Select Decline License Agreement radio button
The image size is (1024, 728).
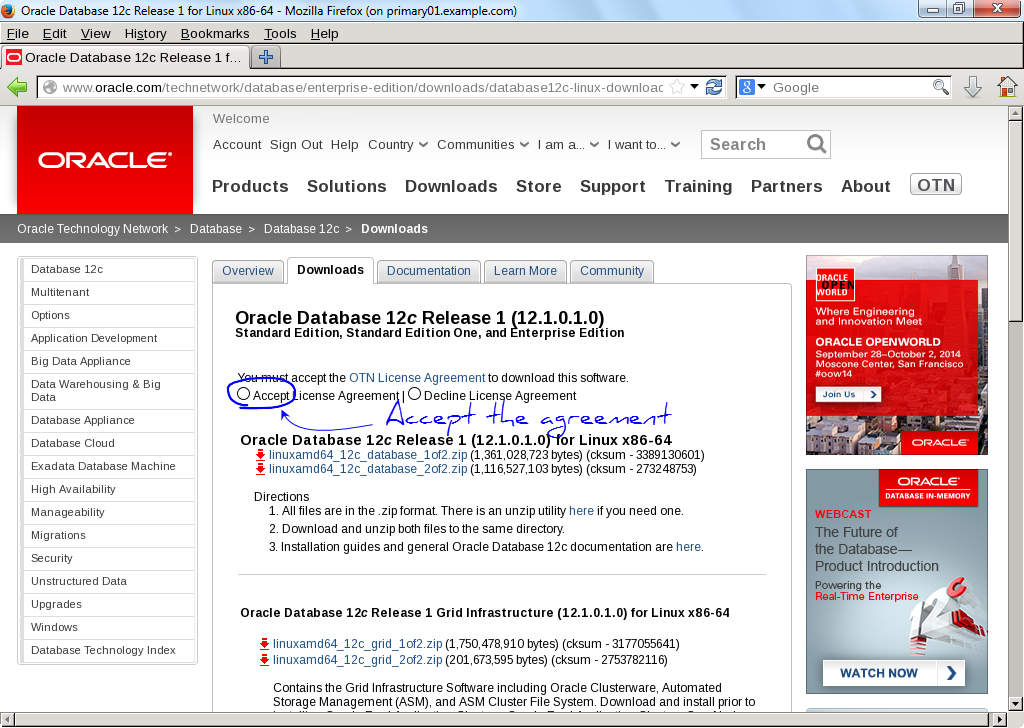[x=415, y=394]
